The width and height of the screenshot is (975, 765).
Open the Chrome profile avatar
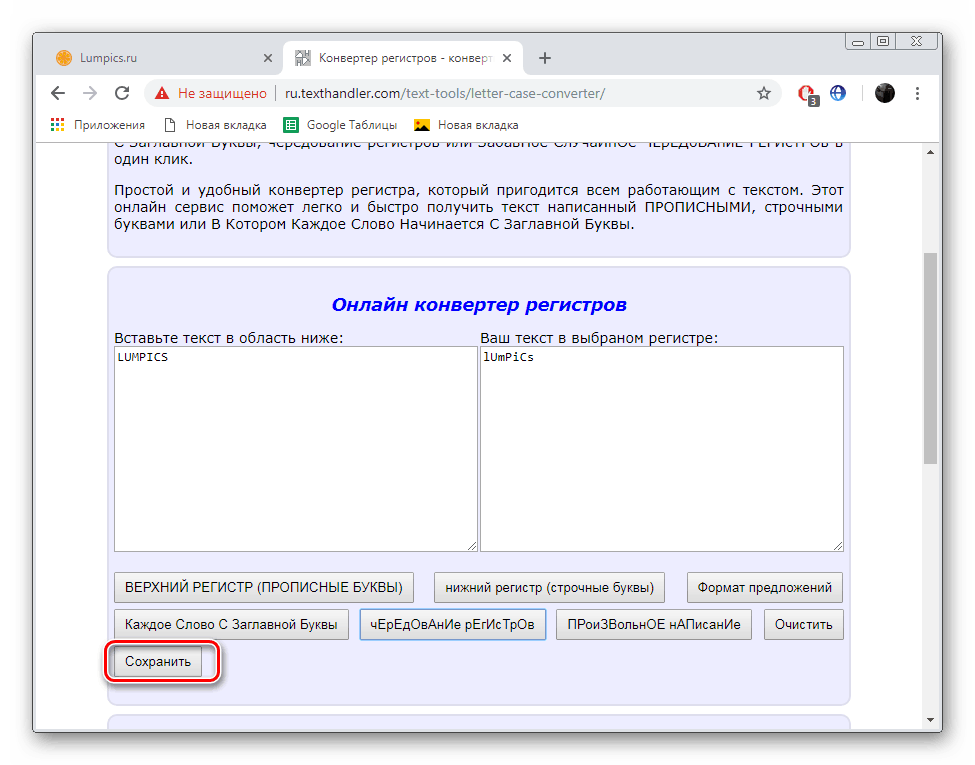coord(884,93)
